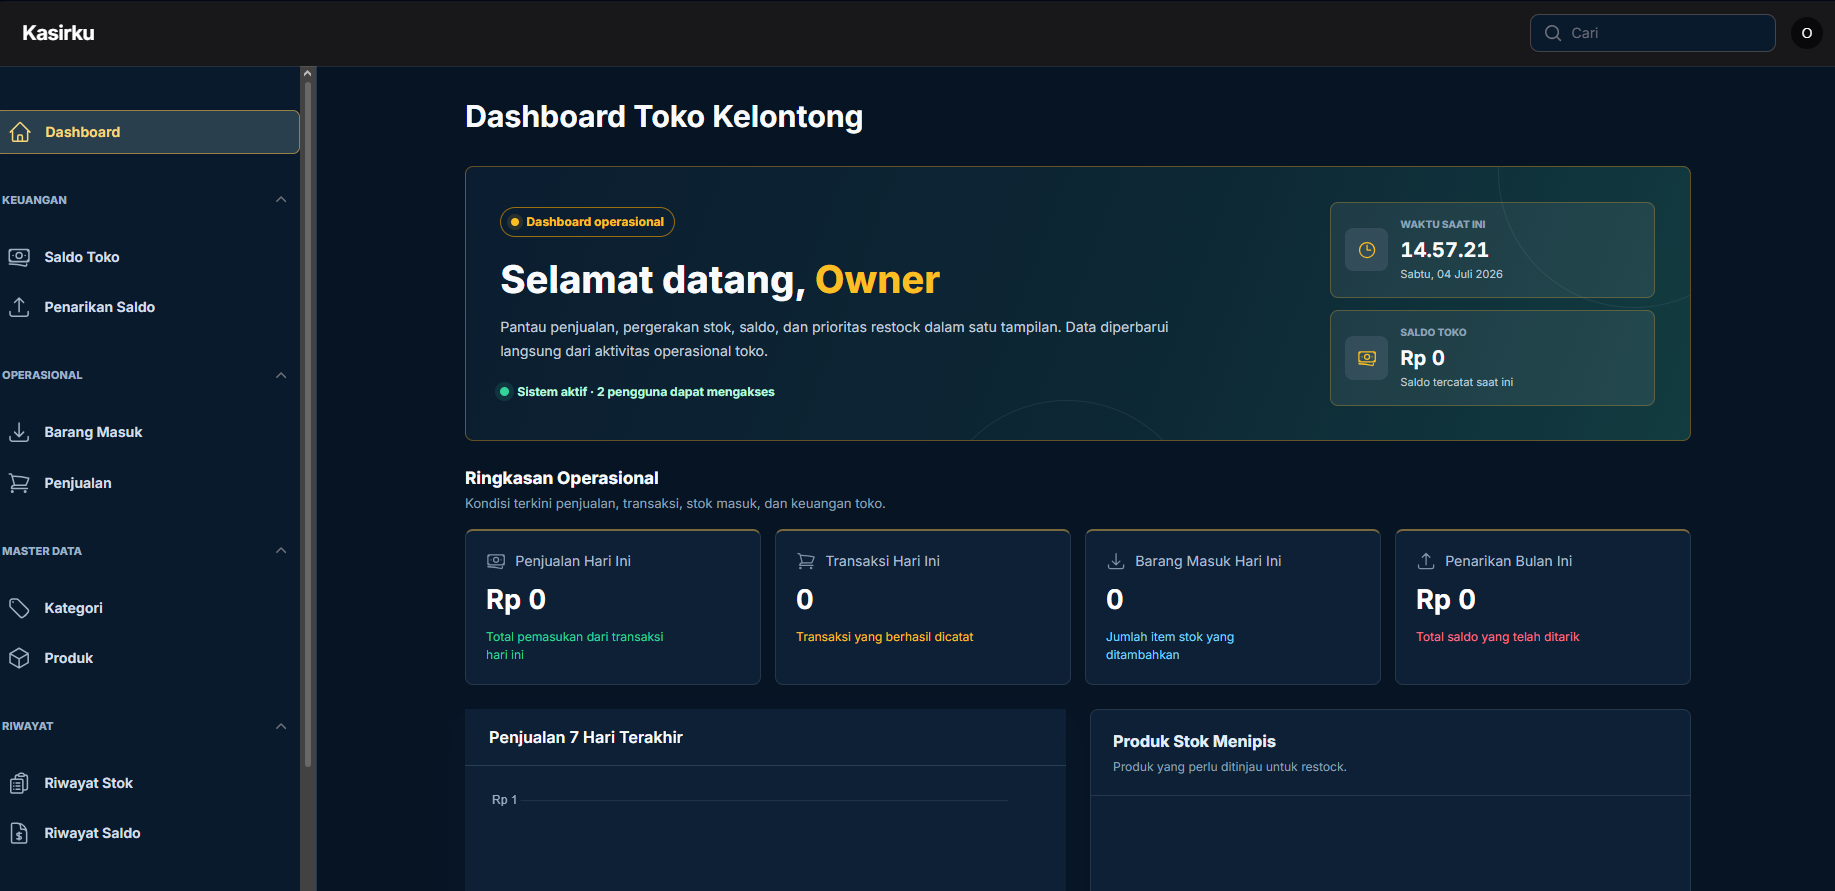The image size is (1835, 891).
Task: Click the Riwayat Saldo document icon
Action: point(19,833)
